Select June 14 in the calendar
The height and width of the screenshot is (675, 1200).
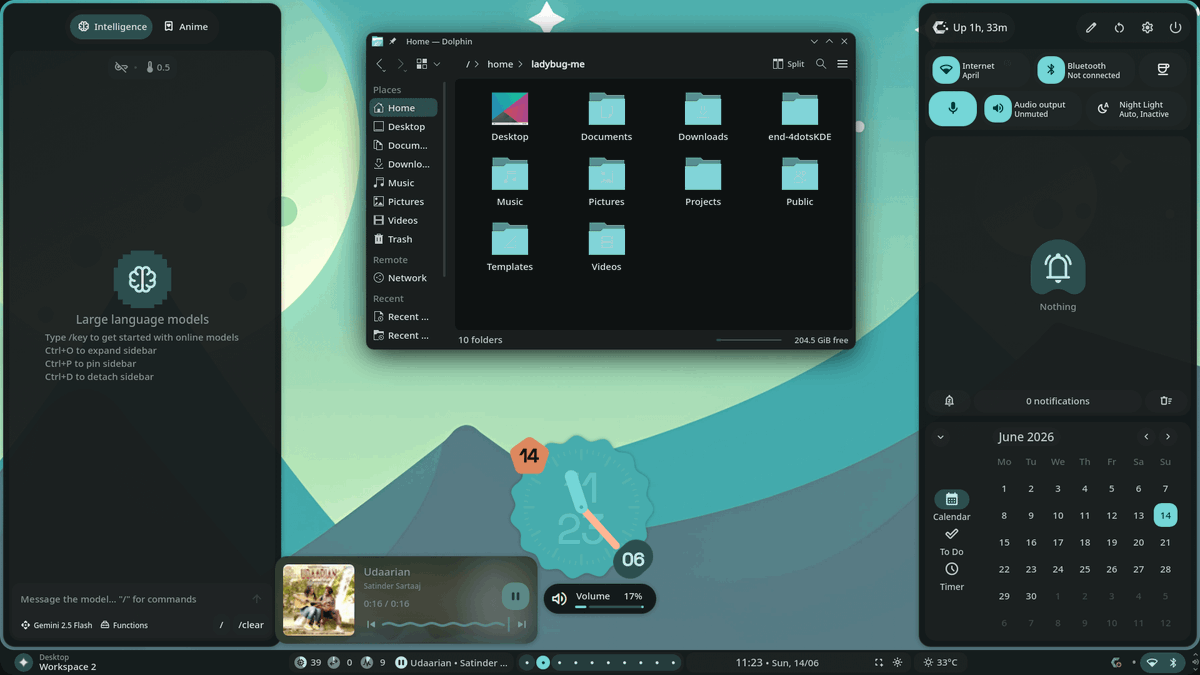[1165, 515]
